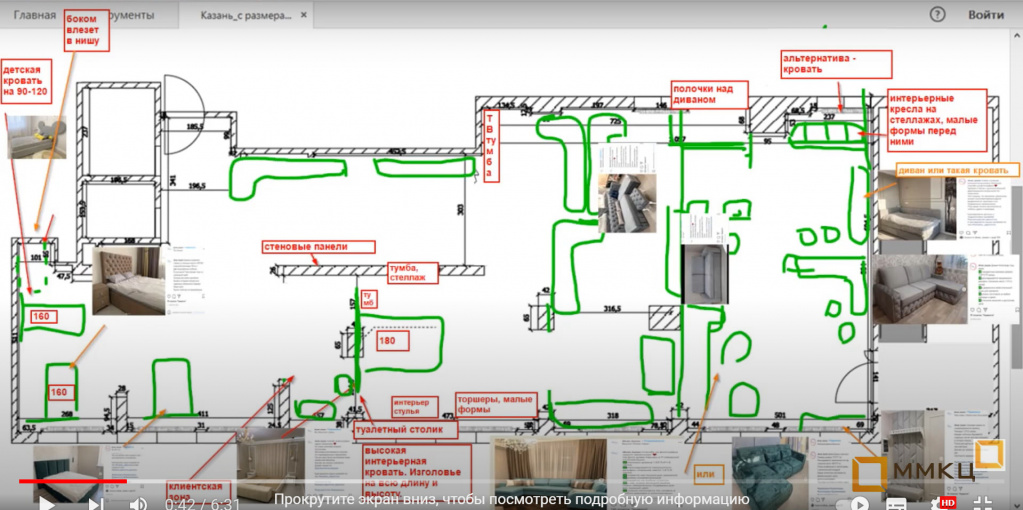Click the 'туалетный столик' annotation label
Image resolution: width=1023 pixels, height=510 pixels.
pyautogui.click(x=406, y=430)
